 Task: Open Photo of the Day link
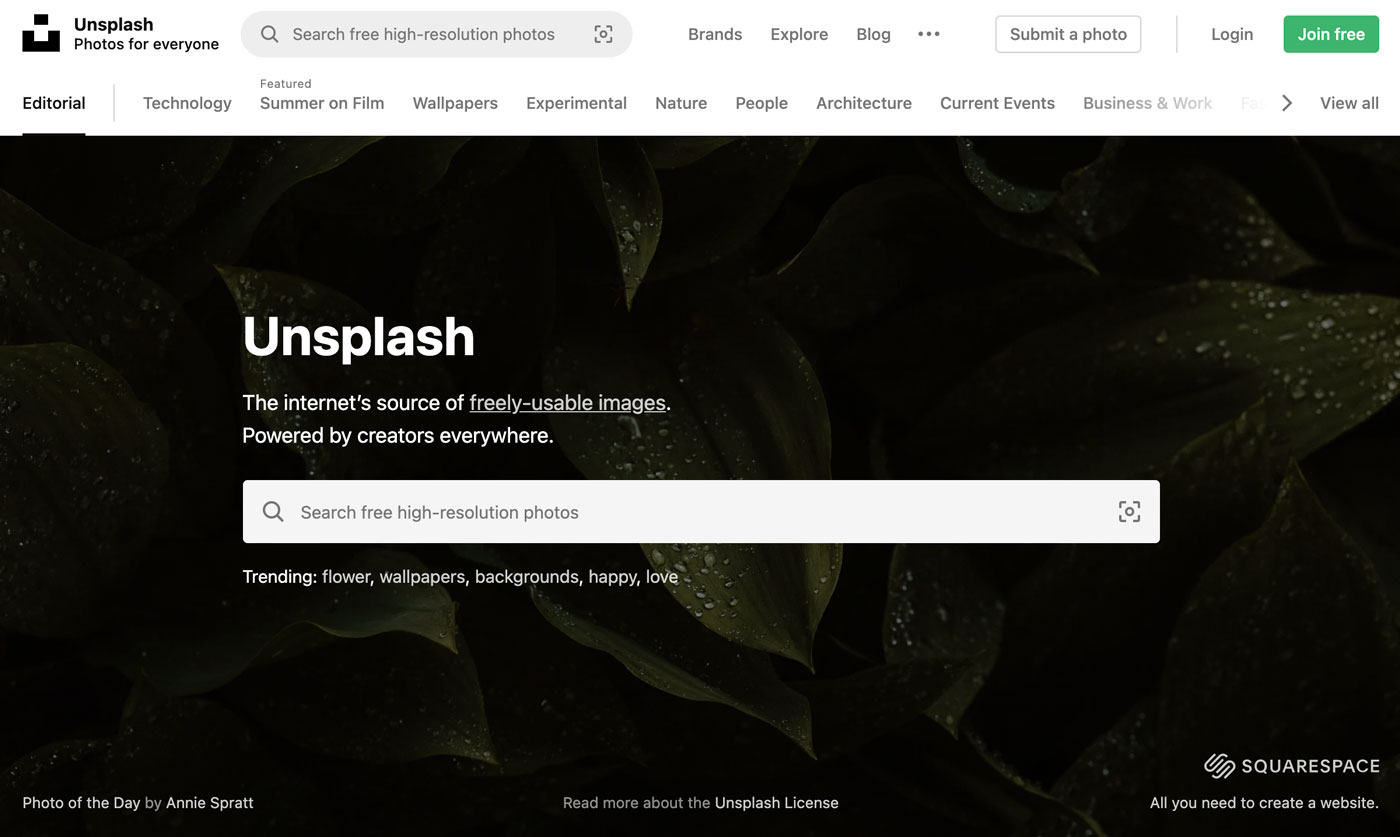pyautogui.click(x=81, y=802)
